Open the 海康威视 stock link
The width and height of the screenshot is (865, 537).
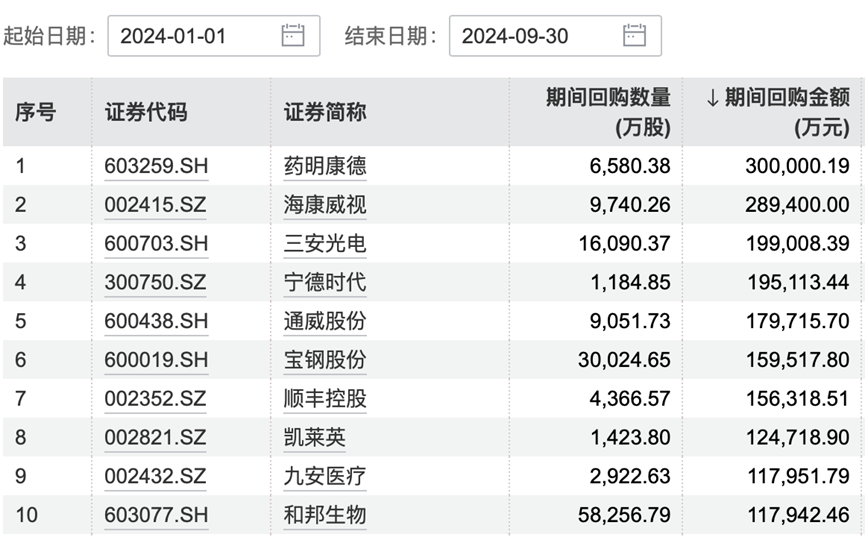[325, 205]
